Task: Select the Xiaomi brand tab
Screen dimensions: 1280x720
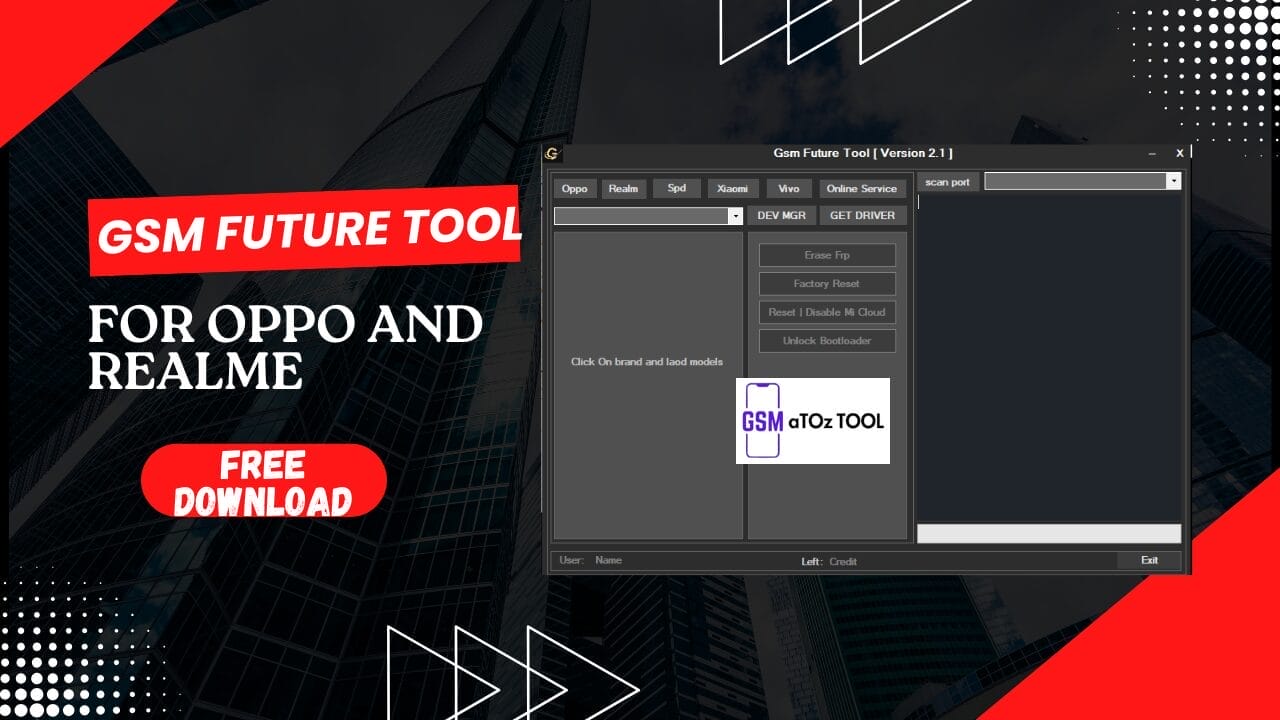Action: [732, 188]
